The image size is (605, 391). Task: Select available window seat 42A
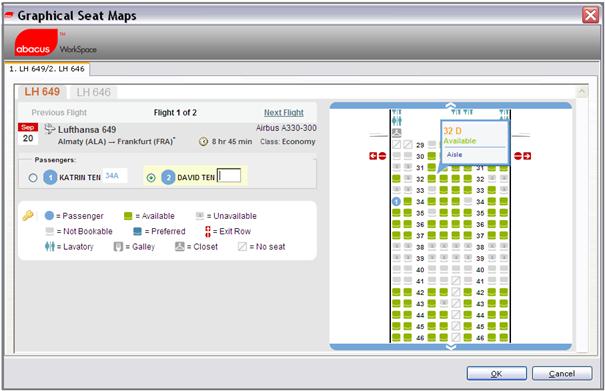click(x=396, y=292)
